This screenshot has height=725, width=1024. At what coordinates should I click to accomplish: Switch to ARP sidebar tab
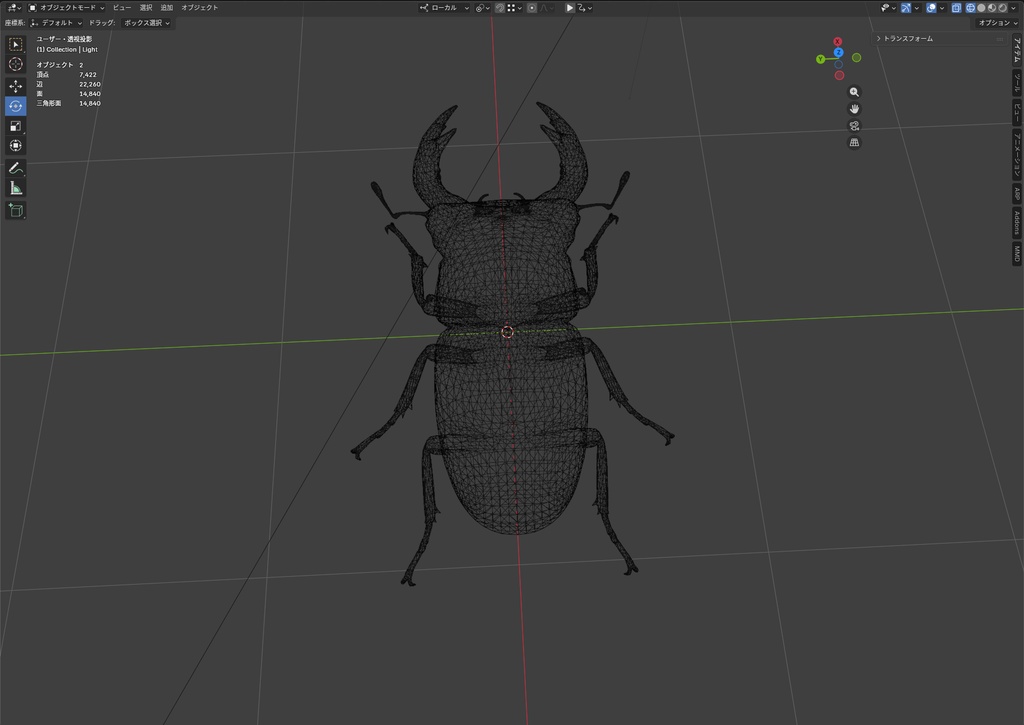pyautogui.click(x=1017, y=193)
